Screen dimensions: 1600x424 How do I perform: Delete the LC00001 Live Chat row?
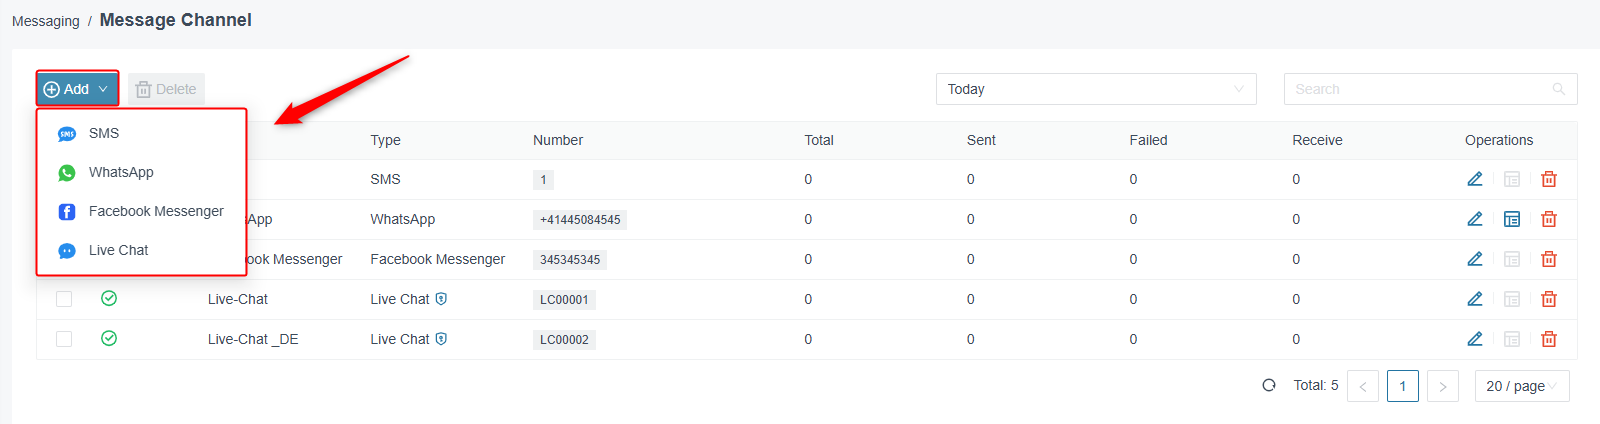[x=1549, y=299]
